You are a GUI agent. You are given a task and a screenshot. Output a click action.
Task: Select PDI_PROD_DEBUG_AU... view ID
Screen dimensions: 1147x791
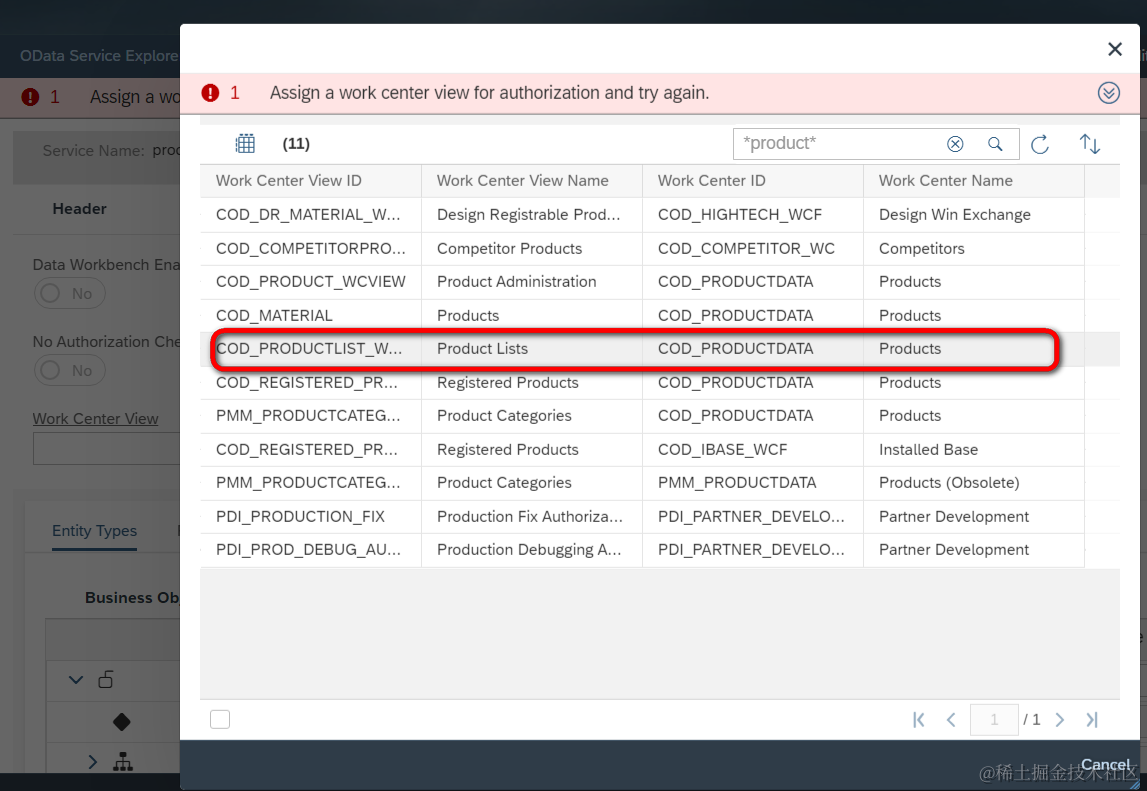pyautogui.click(x=308, y=550)
